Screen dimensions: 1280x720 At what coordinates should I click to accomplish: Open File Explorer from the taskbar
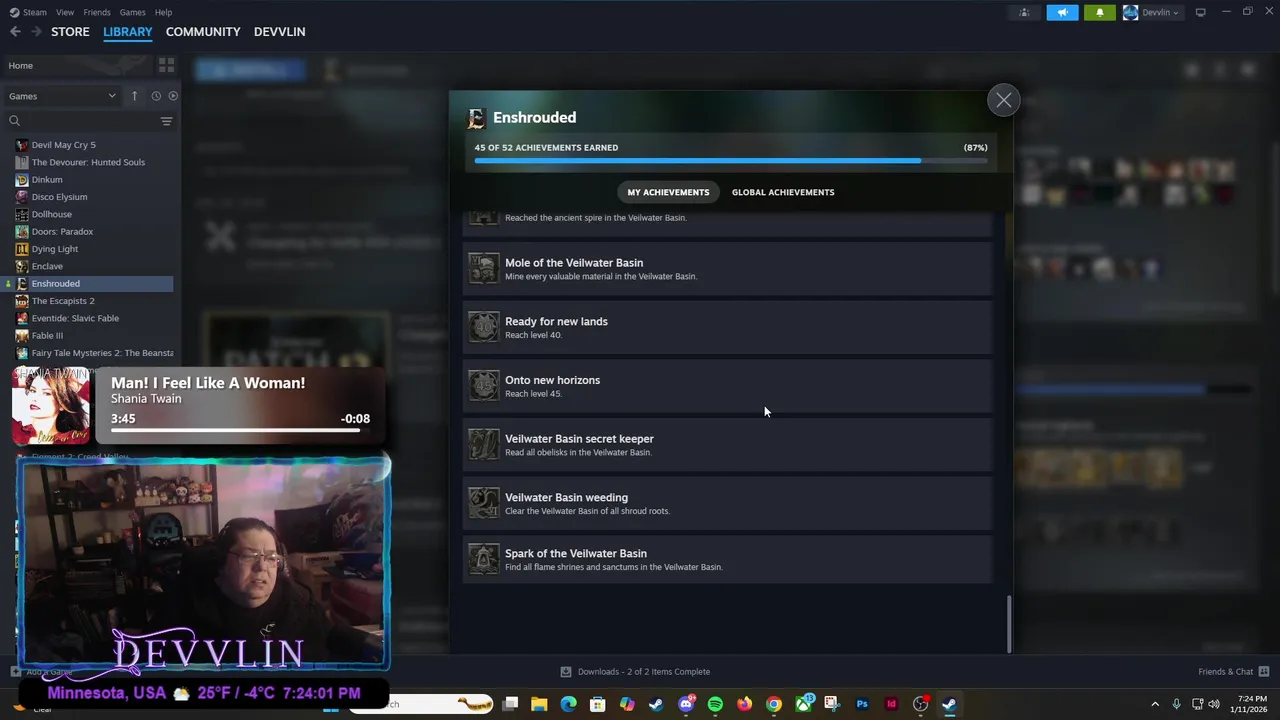[x=539, y=704]
